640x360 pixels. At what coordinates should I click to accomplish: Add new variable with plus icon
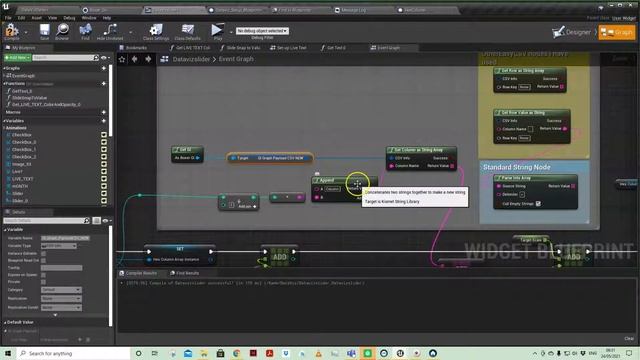click(104, 121)
